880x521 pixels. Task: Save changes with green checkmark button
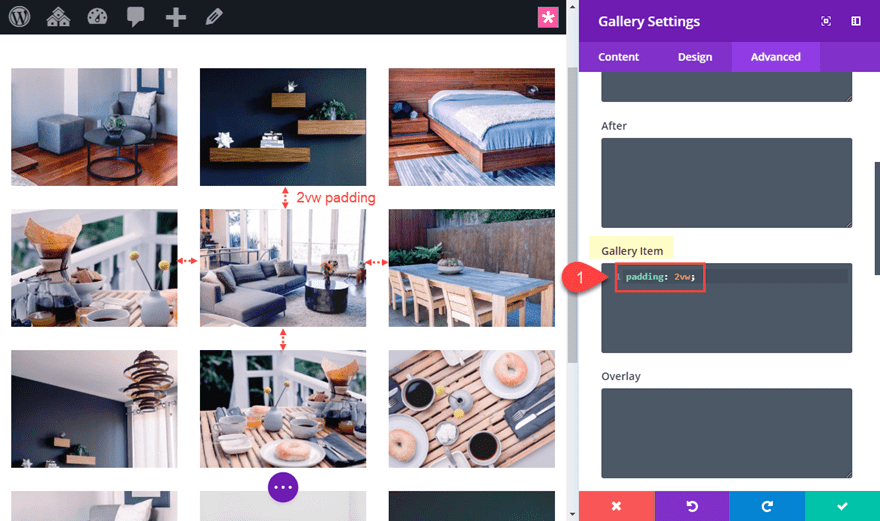coord(842,506)
